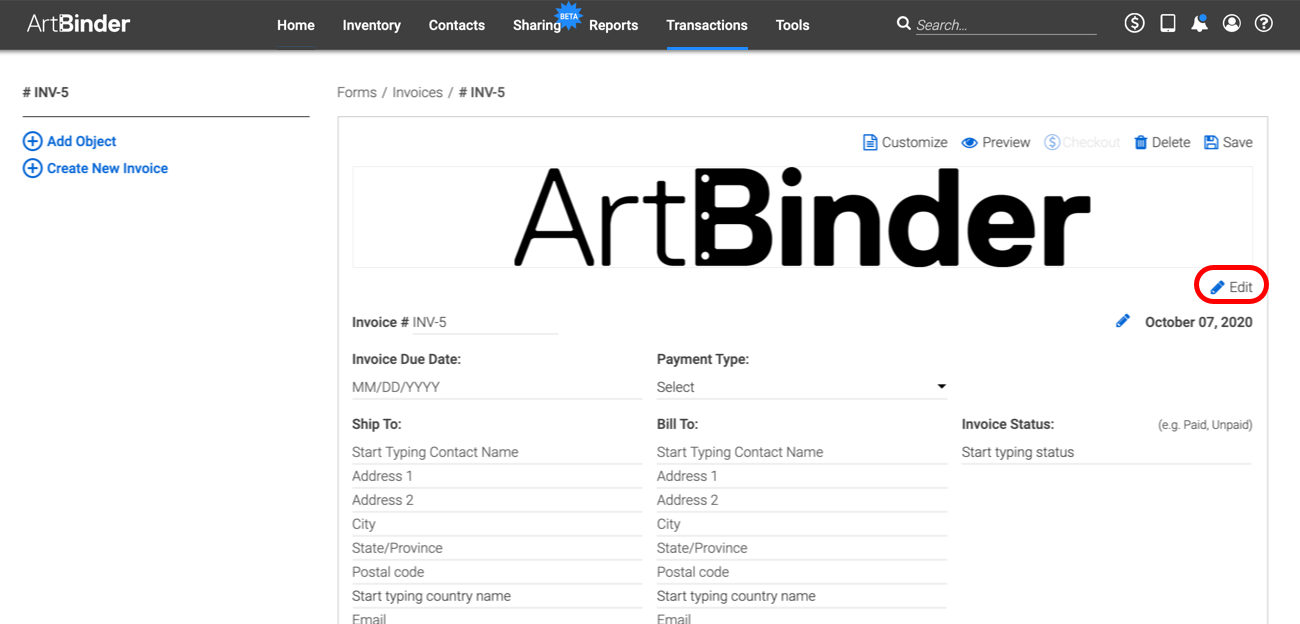Click Bill To Address 1 field
This screenshot has width=1300, height=624.
tap(802, 476)
